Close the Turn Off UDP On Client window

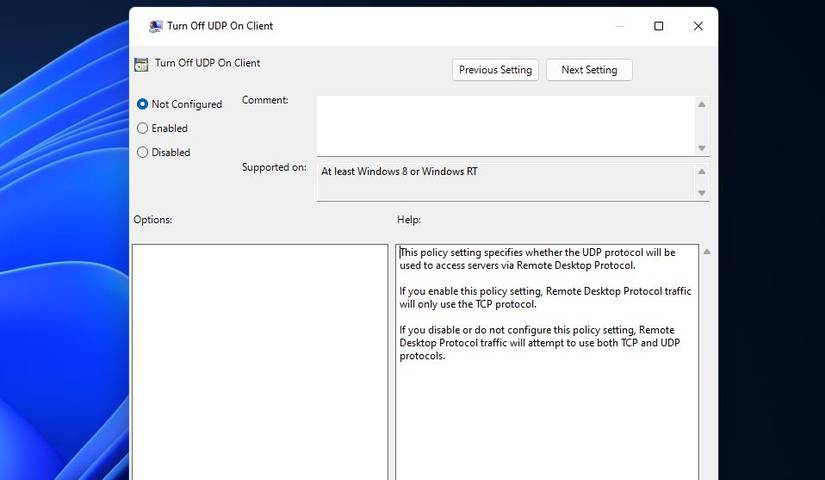click(698, 26)
